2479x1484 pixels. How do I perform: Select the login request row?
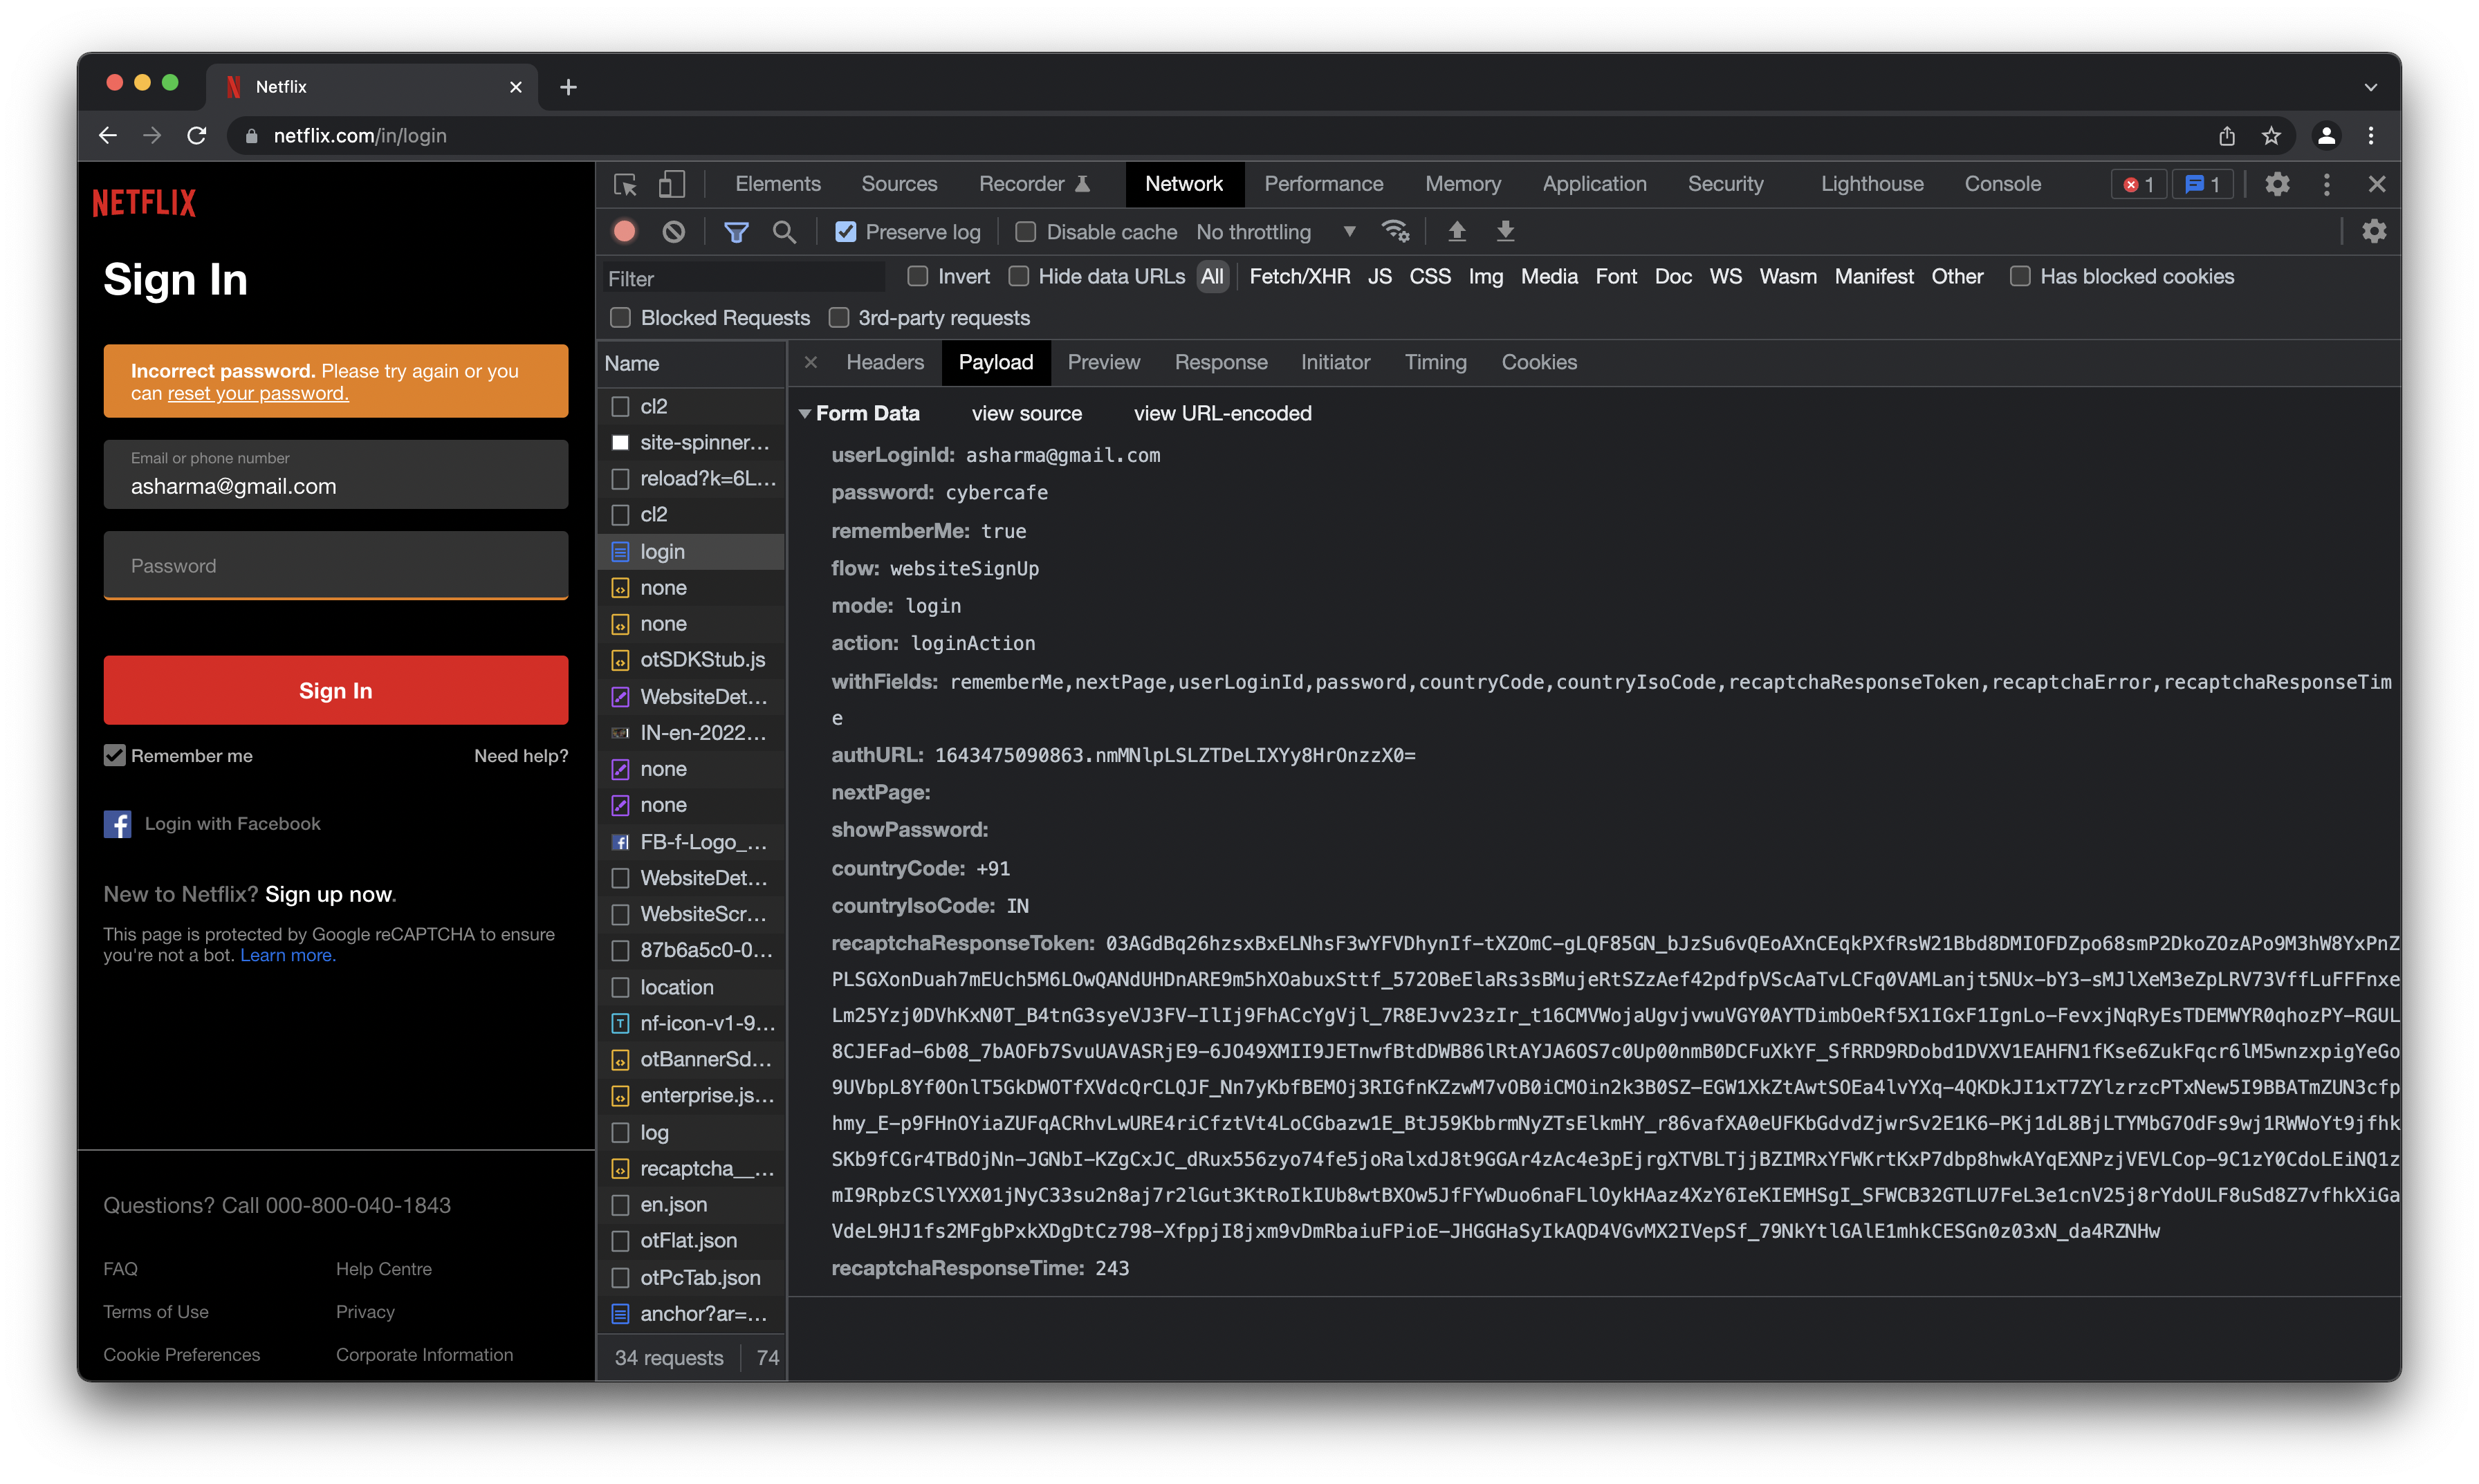coord(692,551)
